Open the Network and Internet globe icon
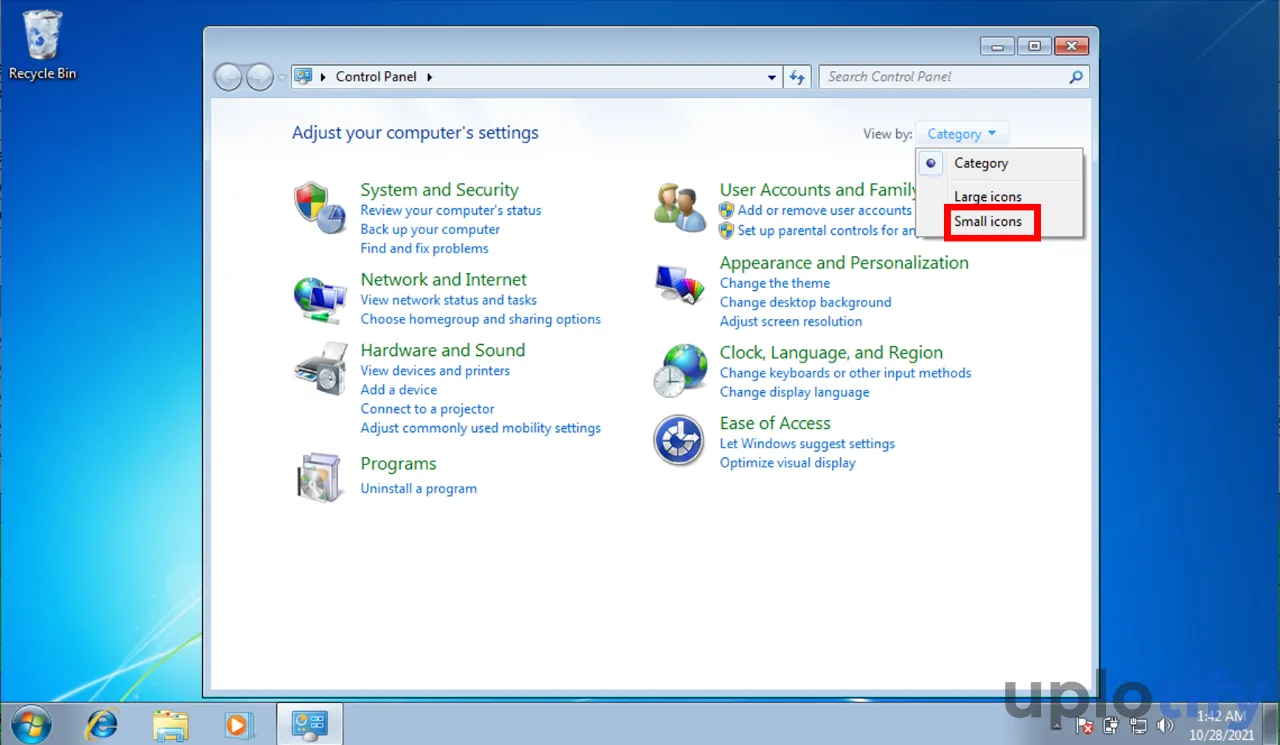This screenshot has width=1280, height=745. (x=320, y=298)
